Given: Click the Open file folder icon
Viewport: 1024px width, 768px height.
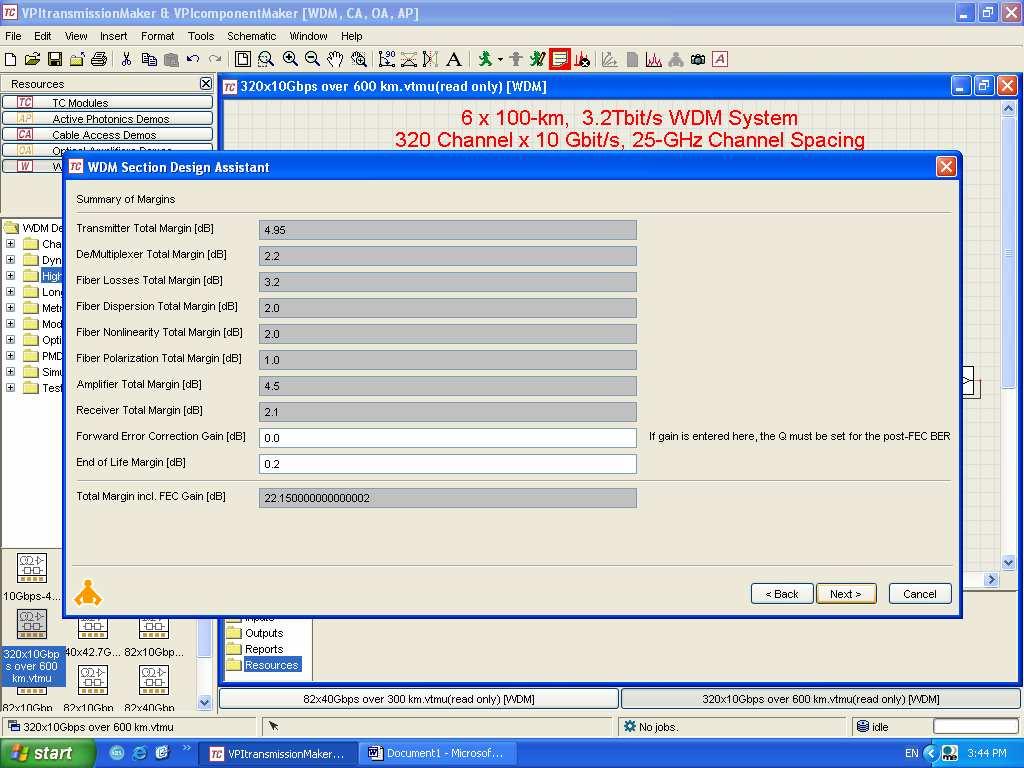Looking at the screenshot, I should (x=32, y=59).
